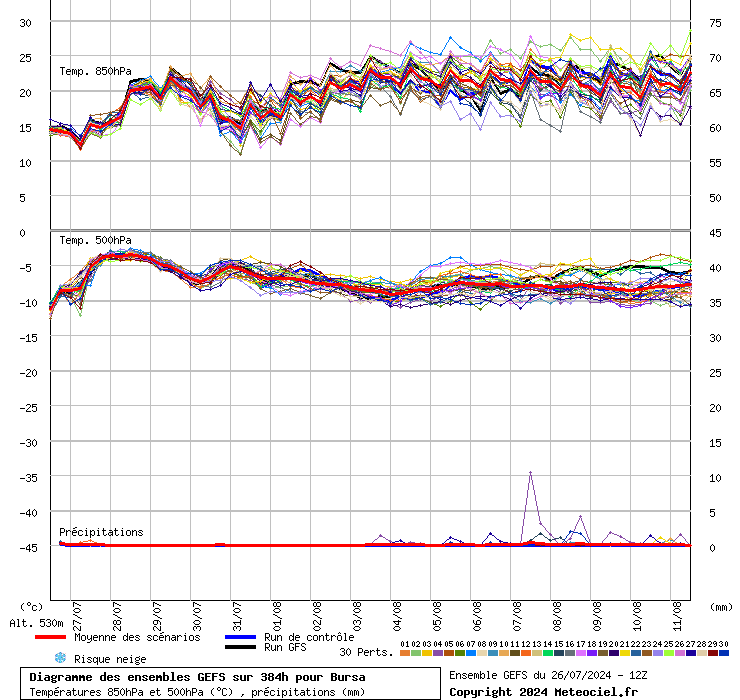The image size is (740, 700).
Task: Click the 05/08 date label
Action: point(437,616)
